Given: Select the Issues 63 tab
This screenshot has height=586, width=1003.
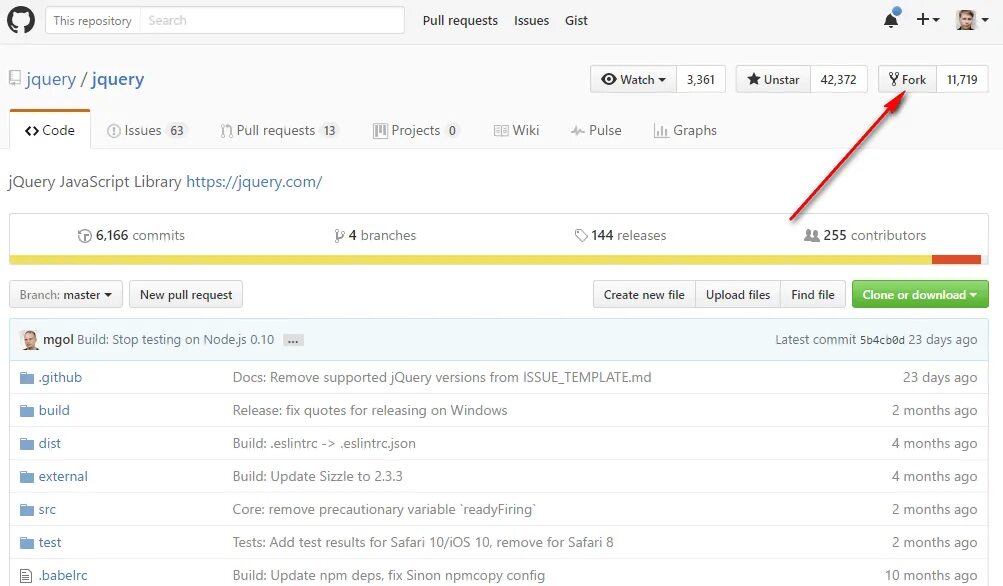Looking at the screenshot, I should (146, 131).
